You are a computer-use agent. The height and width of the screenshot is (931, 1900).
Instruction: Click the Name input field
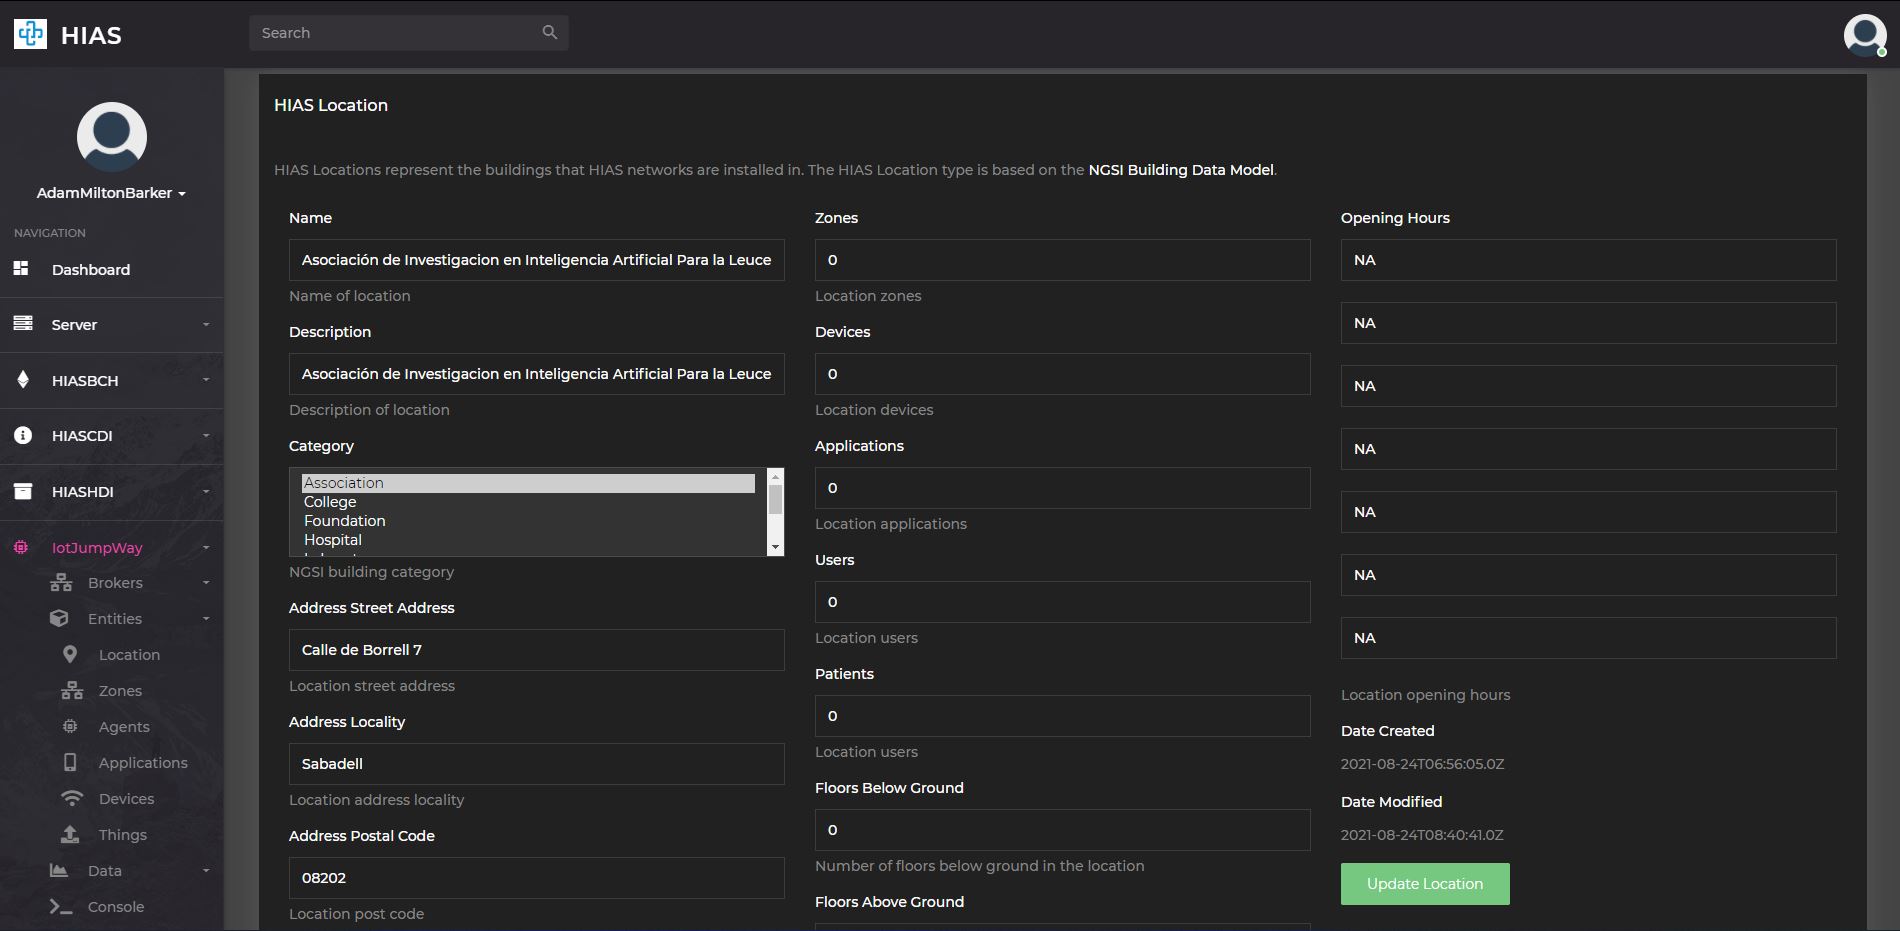tap(537, 260)
